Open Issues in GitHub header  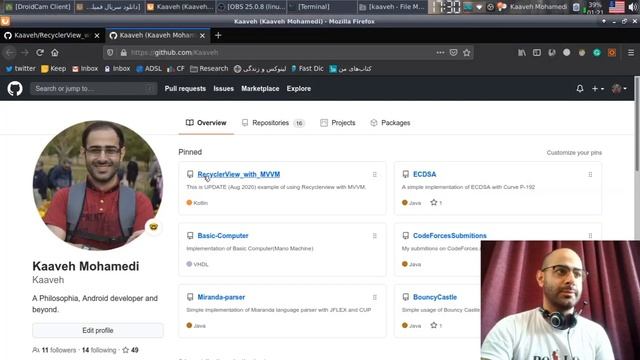pos(224,89)
